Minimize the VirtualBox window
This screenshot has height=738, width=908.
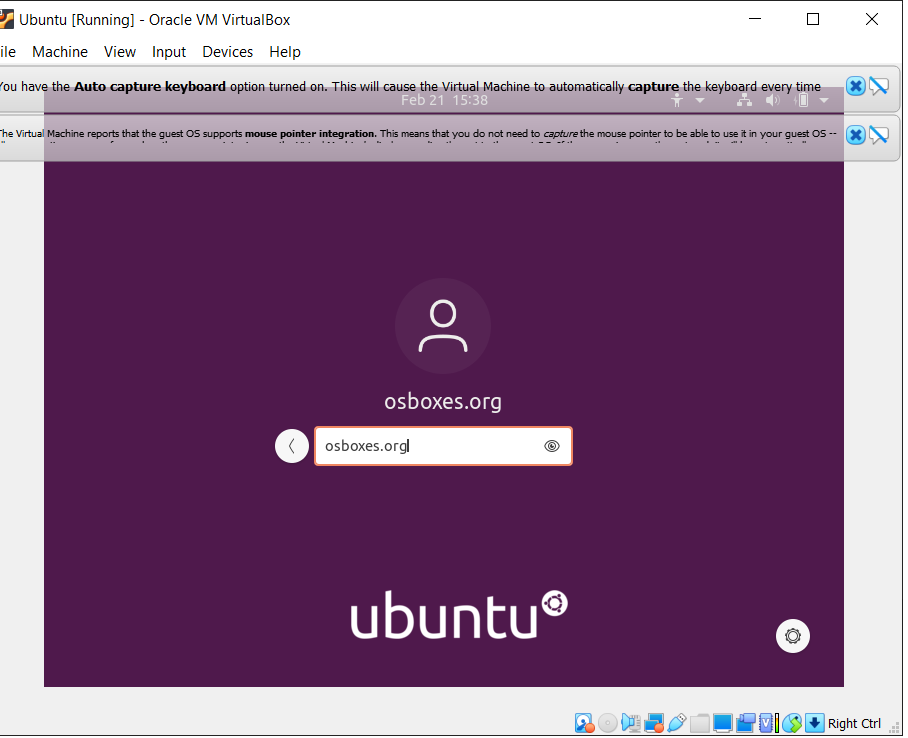[755, 19]
